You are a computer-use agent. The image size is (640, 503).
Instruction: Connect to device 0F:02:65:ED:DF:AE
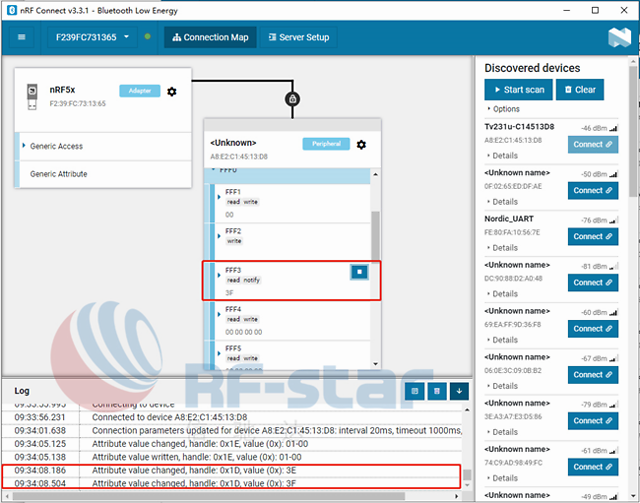(x=593, y=191)
